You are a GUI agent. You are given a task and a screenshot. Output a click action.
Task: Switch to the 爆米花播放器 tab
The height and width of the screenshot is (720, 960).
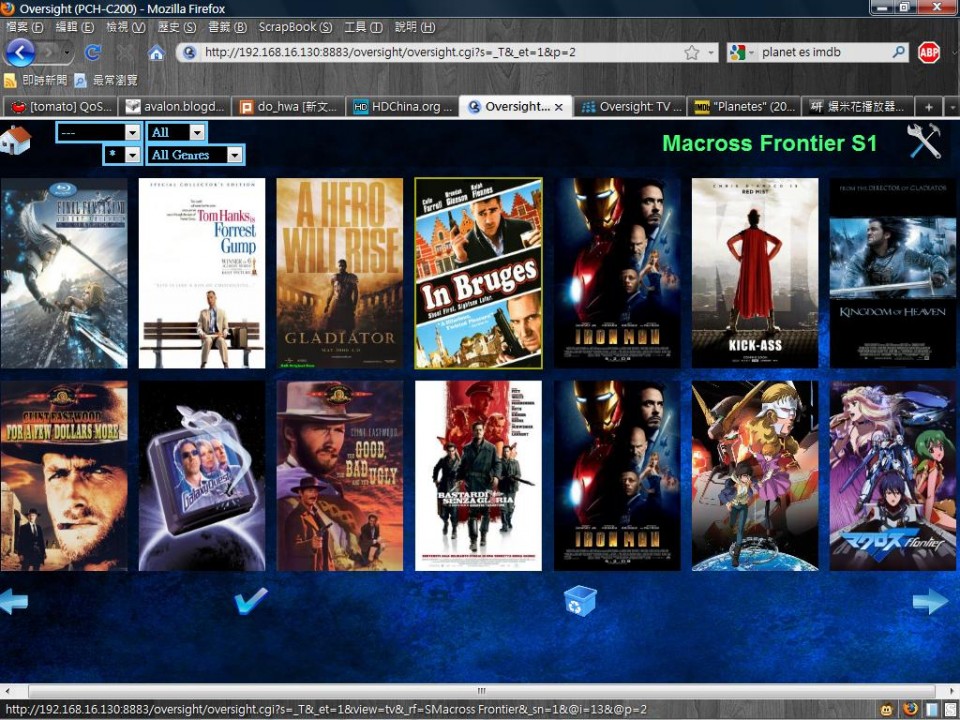point(858,107)
